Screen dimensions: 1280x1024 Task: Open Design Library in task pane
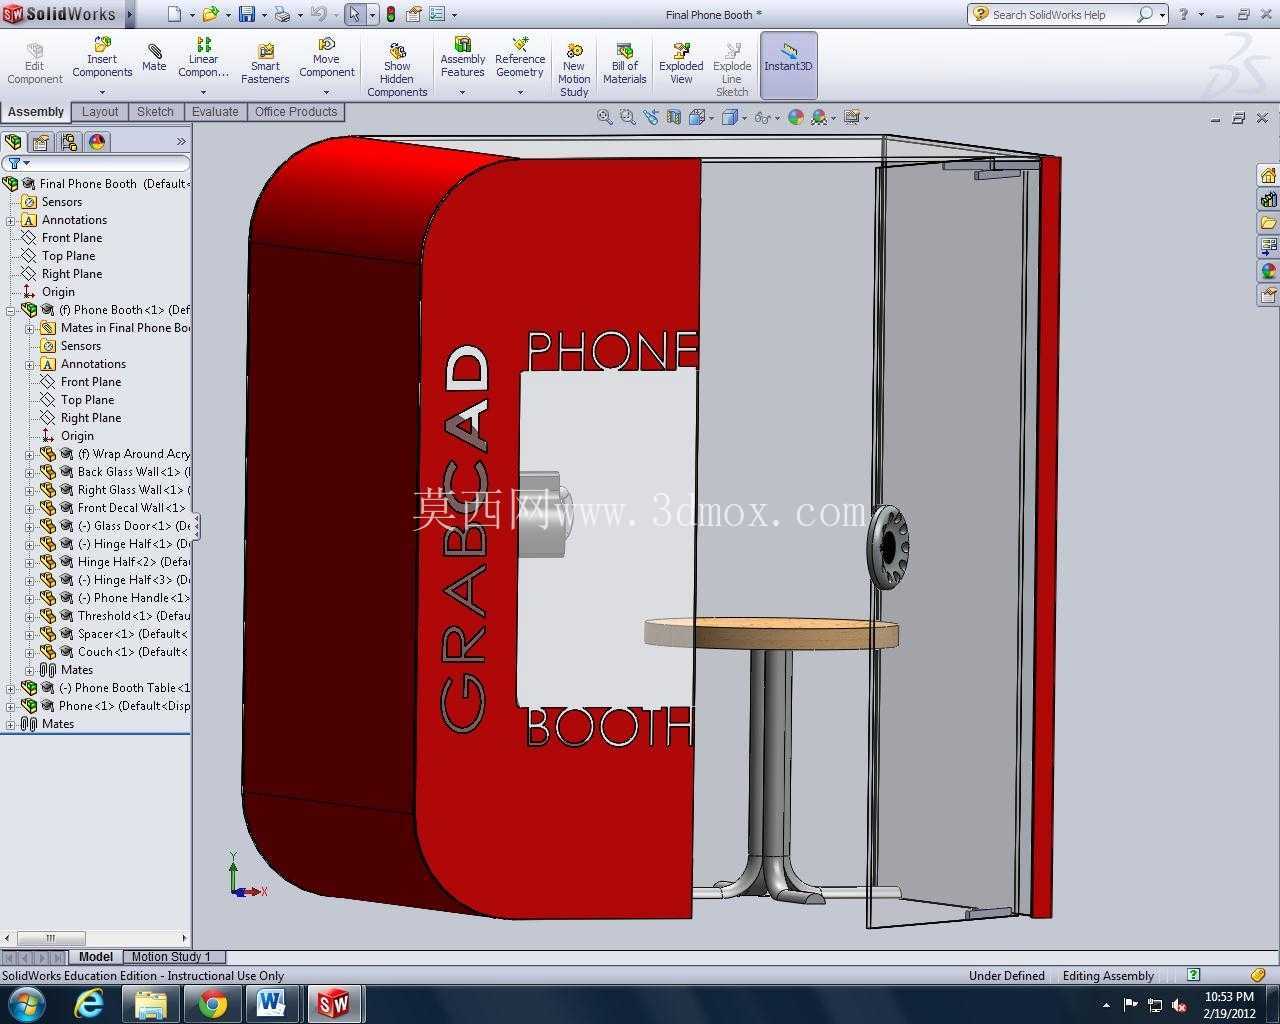[1268, 200]
